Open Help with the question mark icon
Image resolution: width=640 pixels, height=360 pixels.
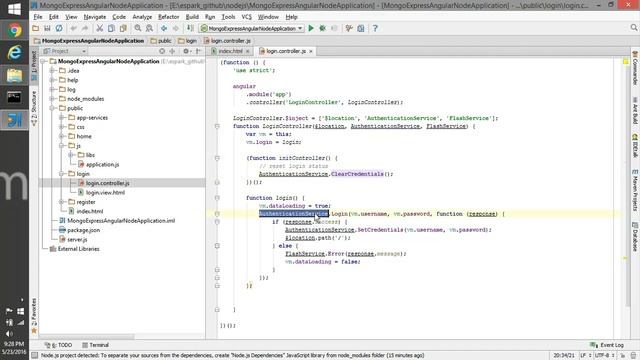pyautogui.click(x=375, y=29)
